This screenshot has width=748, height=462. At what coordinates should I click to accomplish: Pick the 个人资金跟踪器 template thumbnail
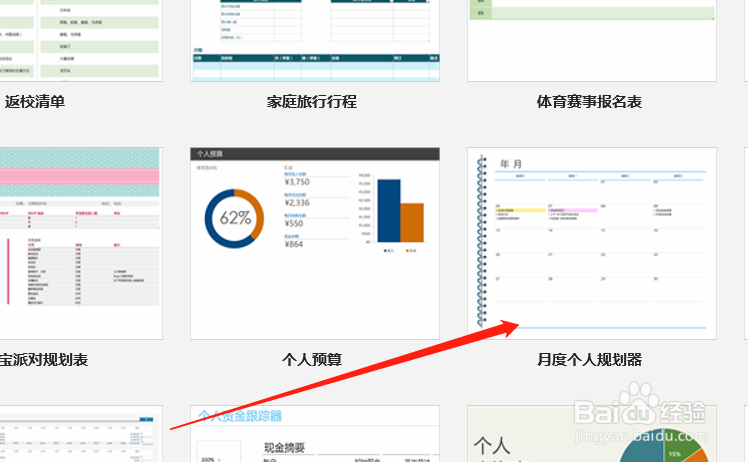point(315,434)
